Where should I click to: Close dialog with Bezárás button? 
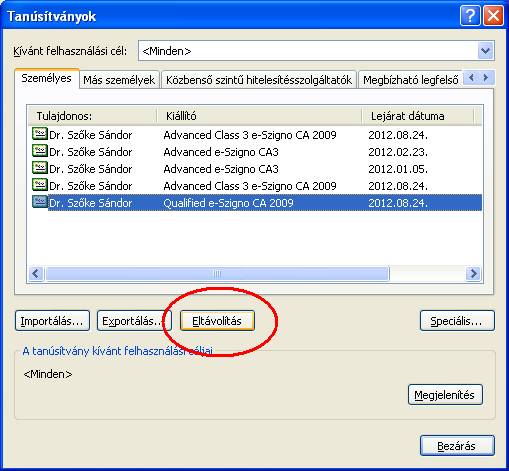[x=457, y=446]
